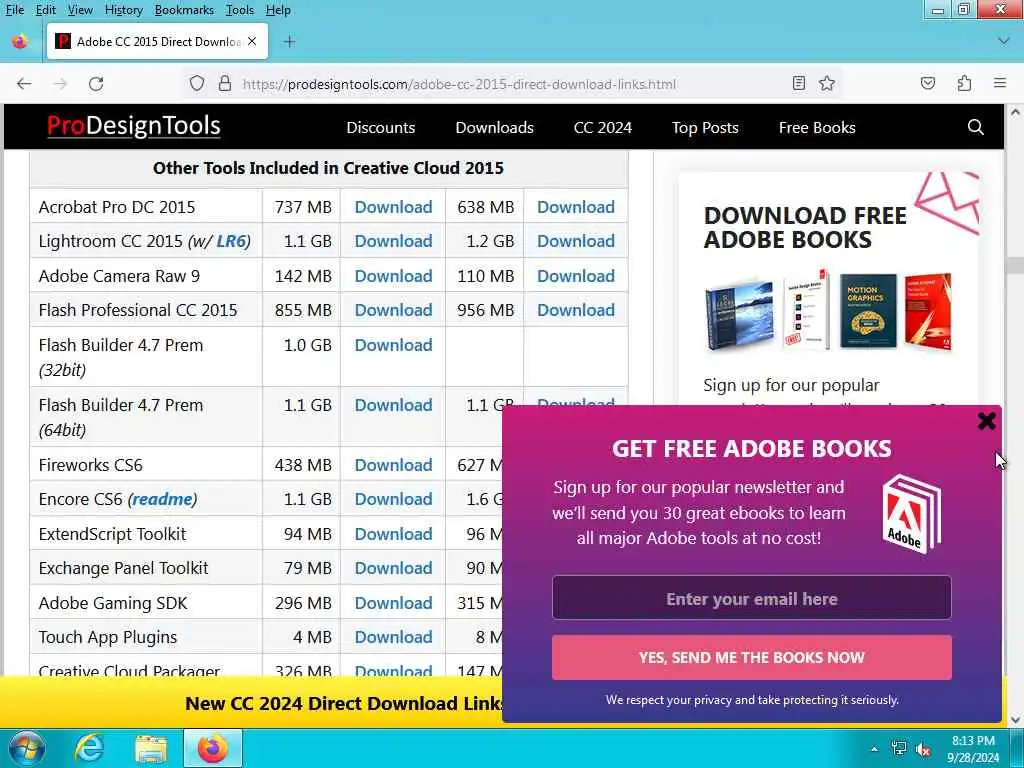
Task: Reload the page with the refresh icon
Action: (96, 84)
